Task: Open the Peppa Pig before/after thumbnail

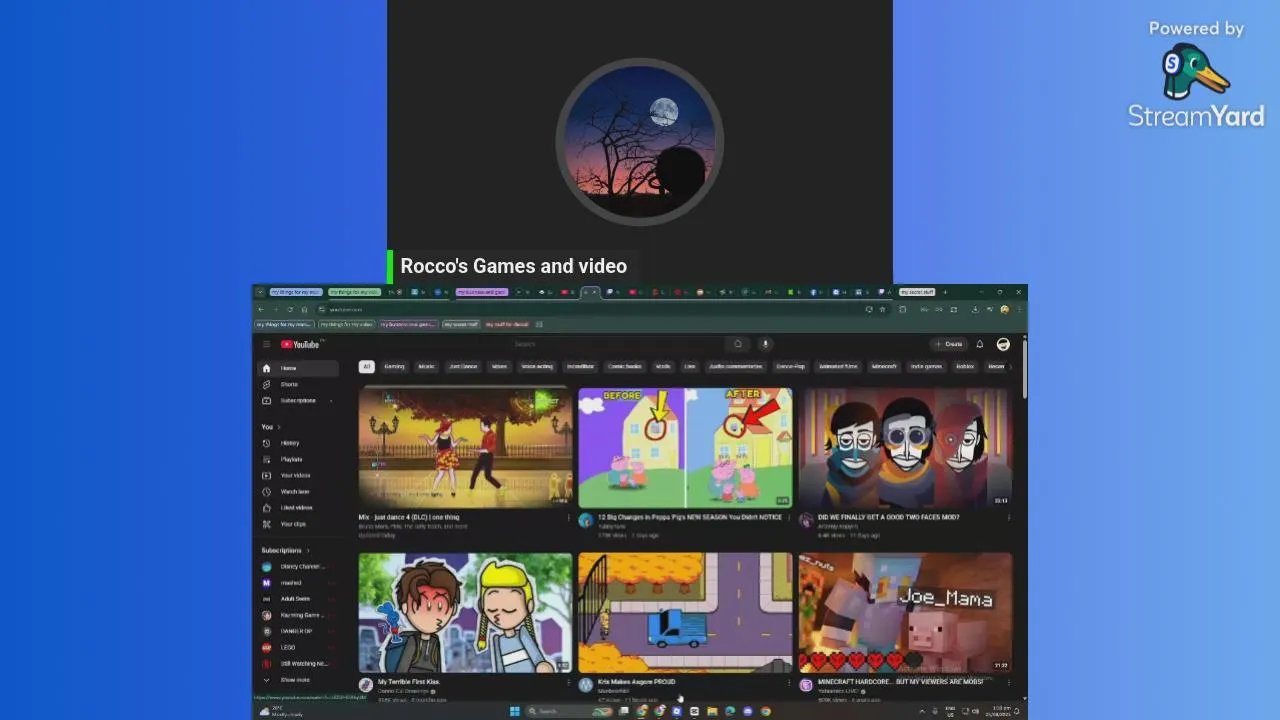Action: point(685,448)
